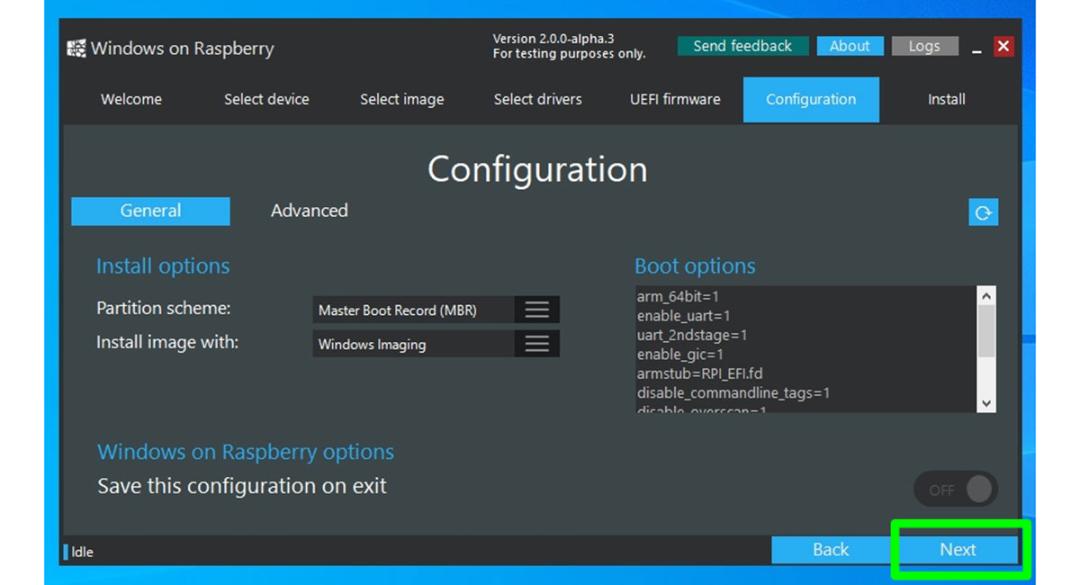
Task: Click the refresh configuration icon
Action: click(x=983, y=212)
